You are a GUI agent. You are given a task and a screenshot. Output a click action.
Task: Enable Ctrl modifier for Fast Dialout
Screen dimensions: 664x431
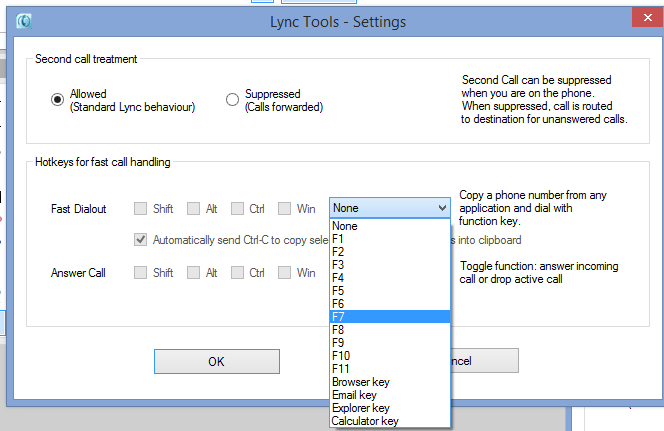238,208
